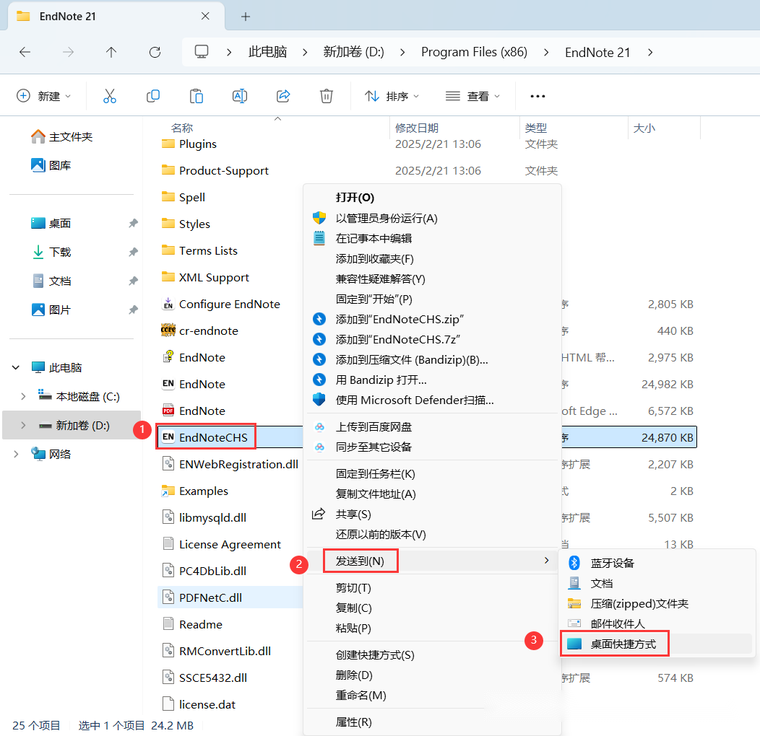Open the 新建 dropdown menu
760x736 pixels.
click(44, 96)
